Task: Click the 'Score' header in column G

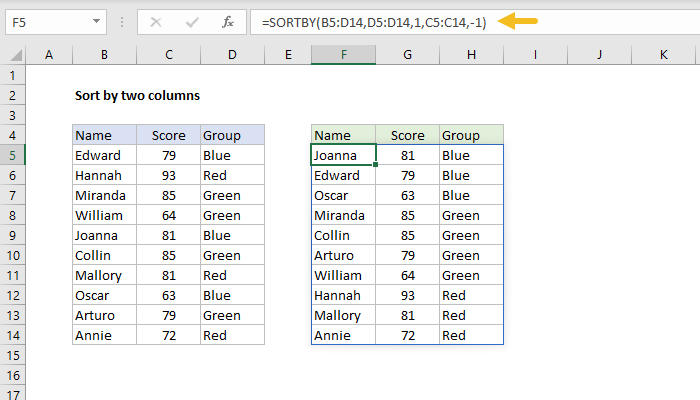Action: coord(407,135)
